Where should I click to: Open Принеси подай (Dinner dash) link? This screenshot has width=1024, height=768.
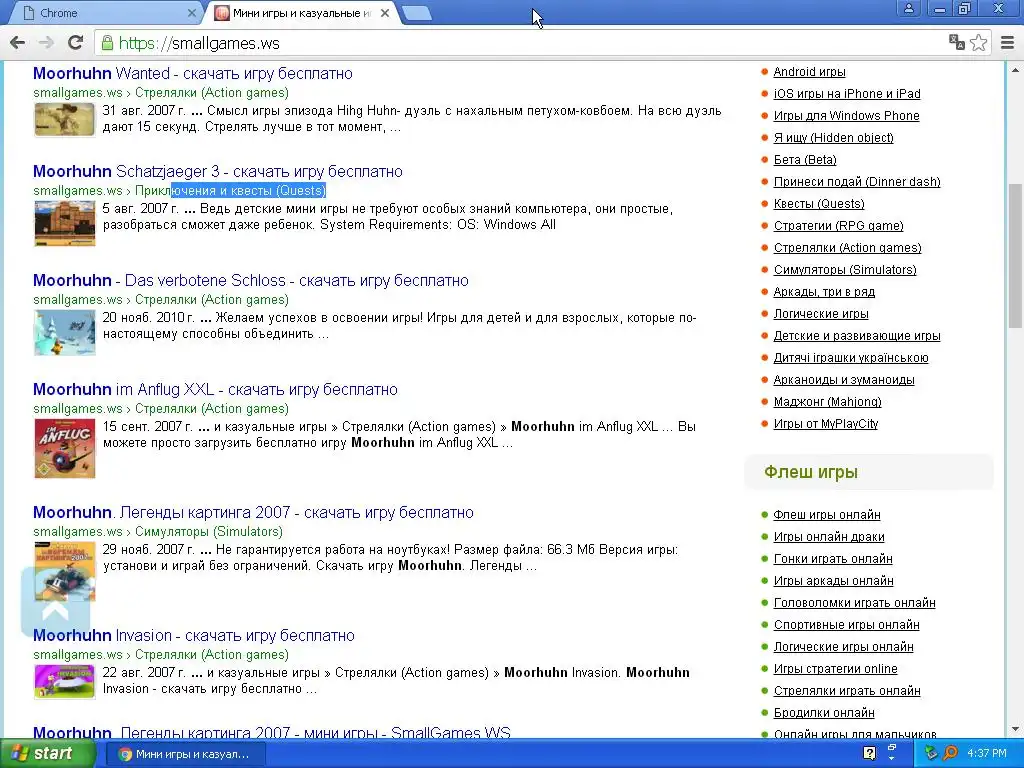coord(857,182)
